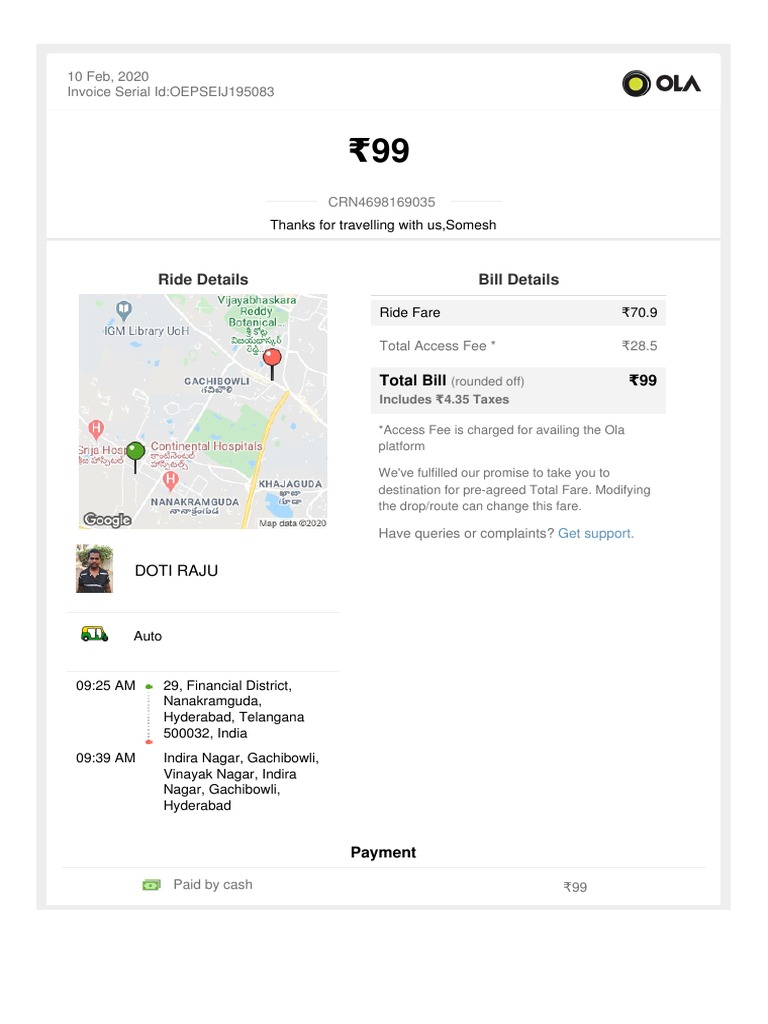
Task: Click the IGM Library UoH marker
Action: (x=124, y=309)
